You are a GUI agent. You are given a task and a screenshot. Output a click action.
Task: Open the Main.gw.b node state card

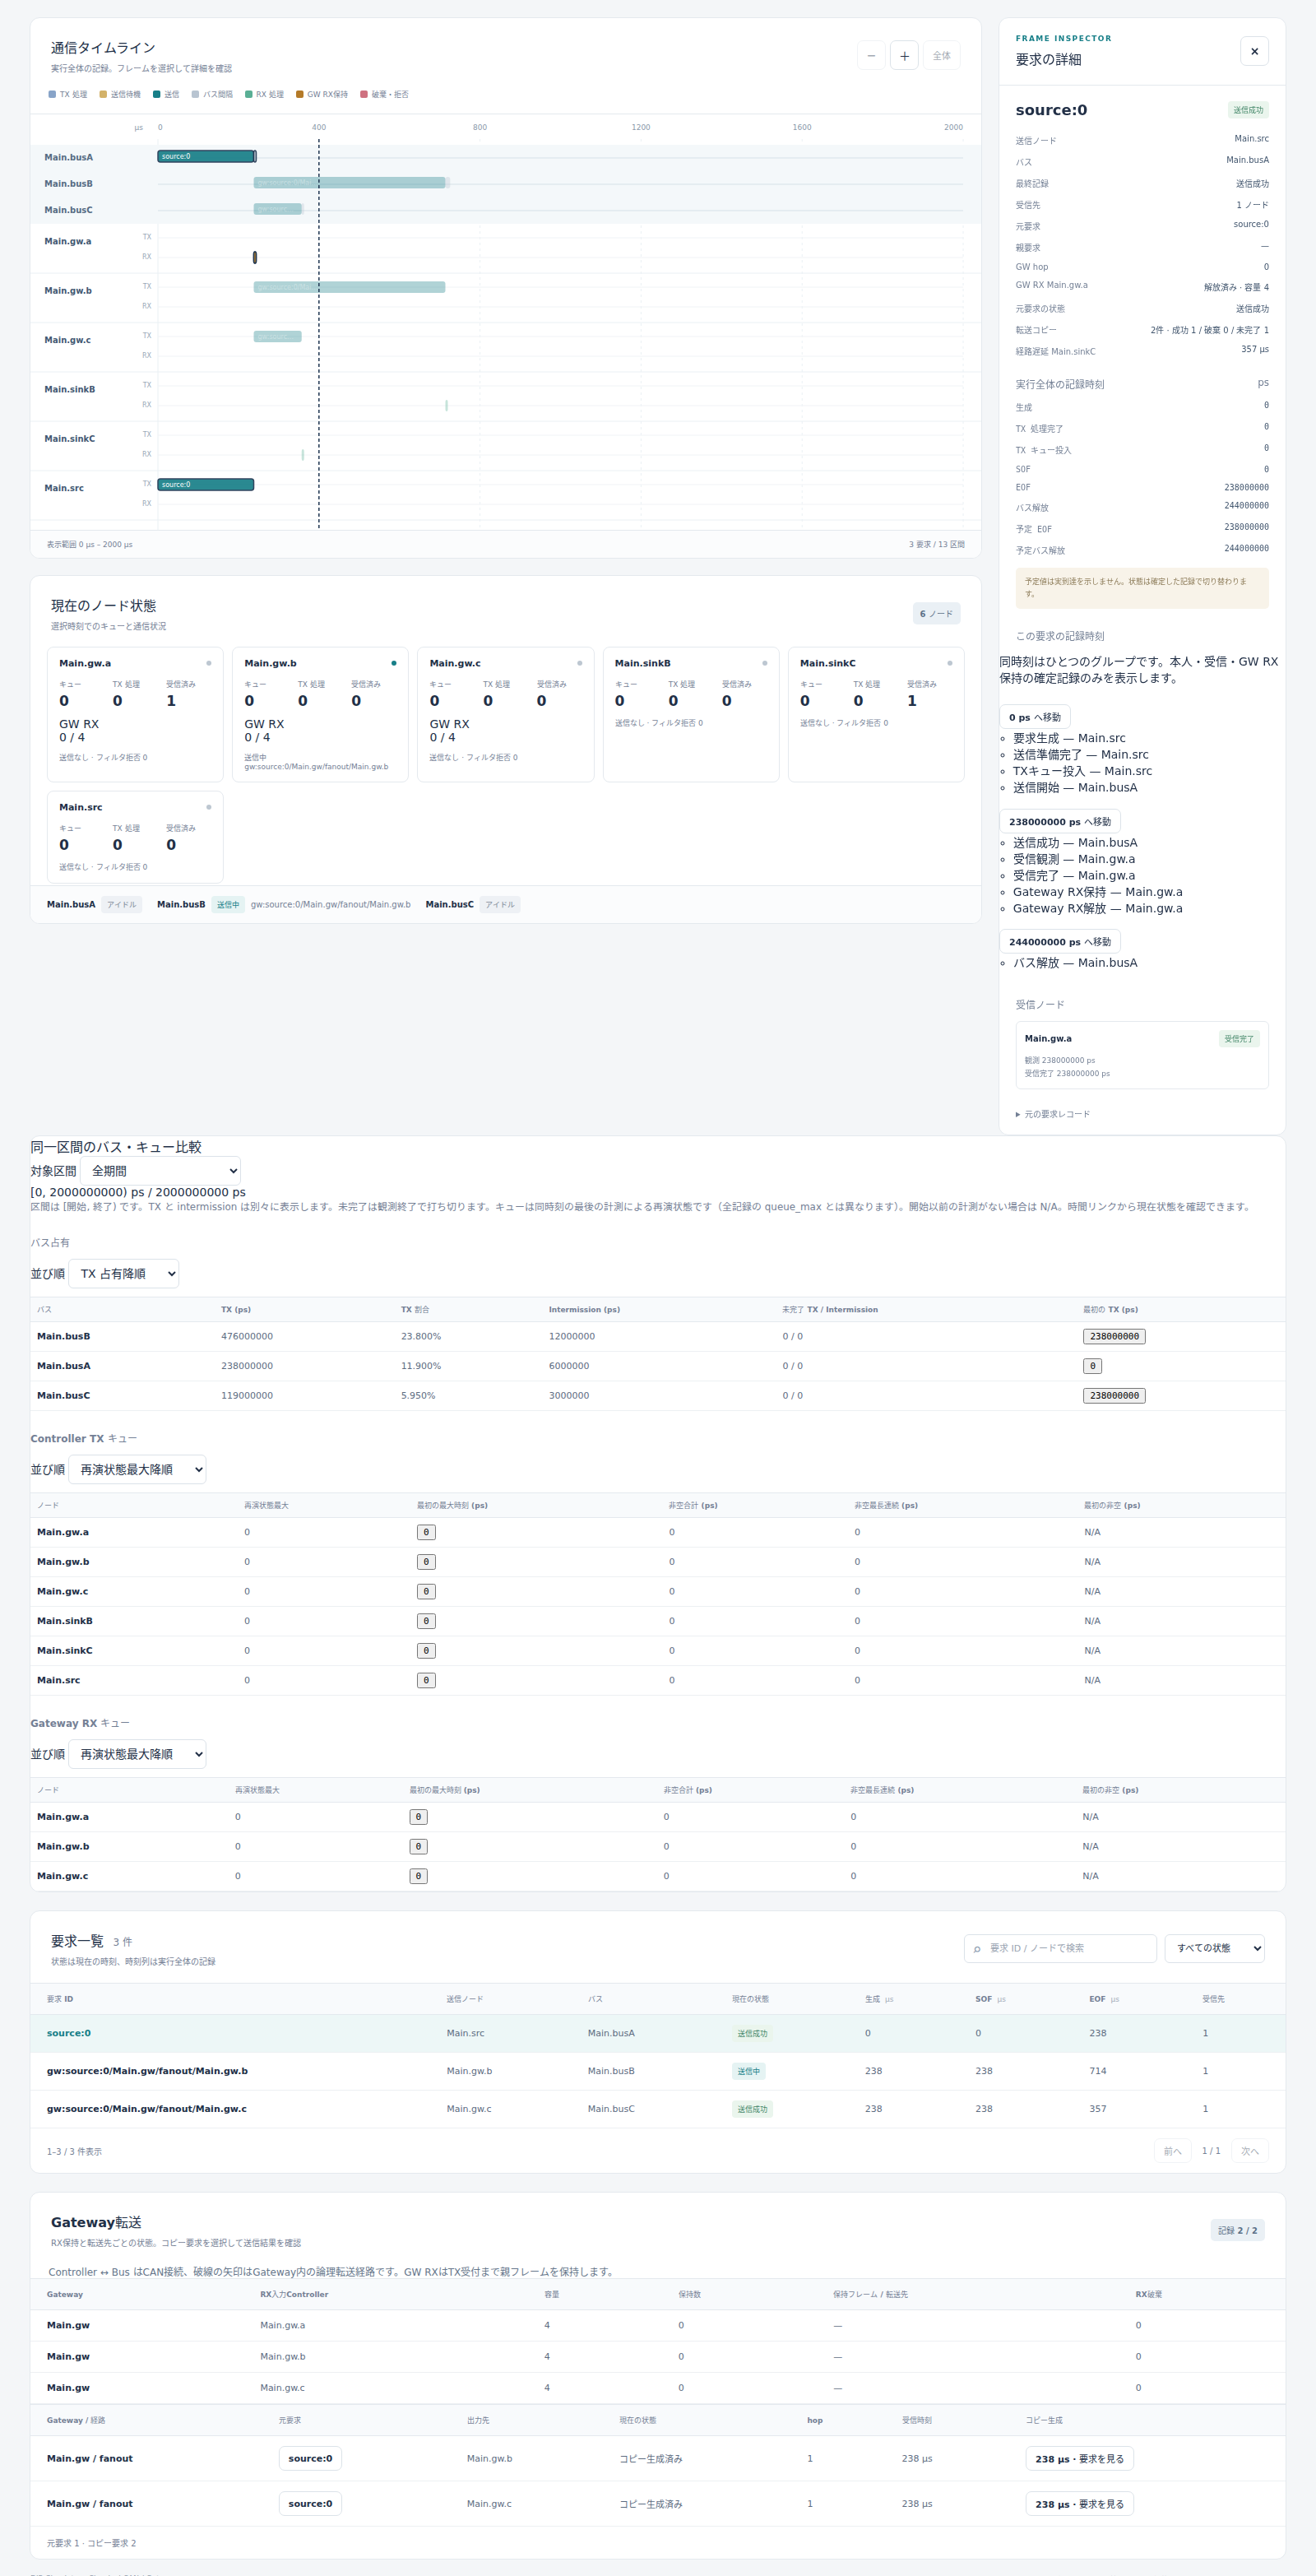click(x=320, y=714)
